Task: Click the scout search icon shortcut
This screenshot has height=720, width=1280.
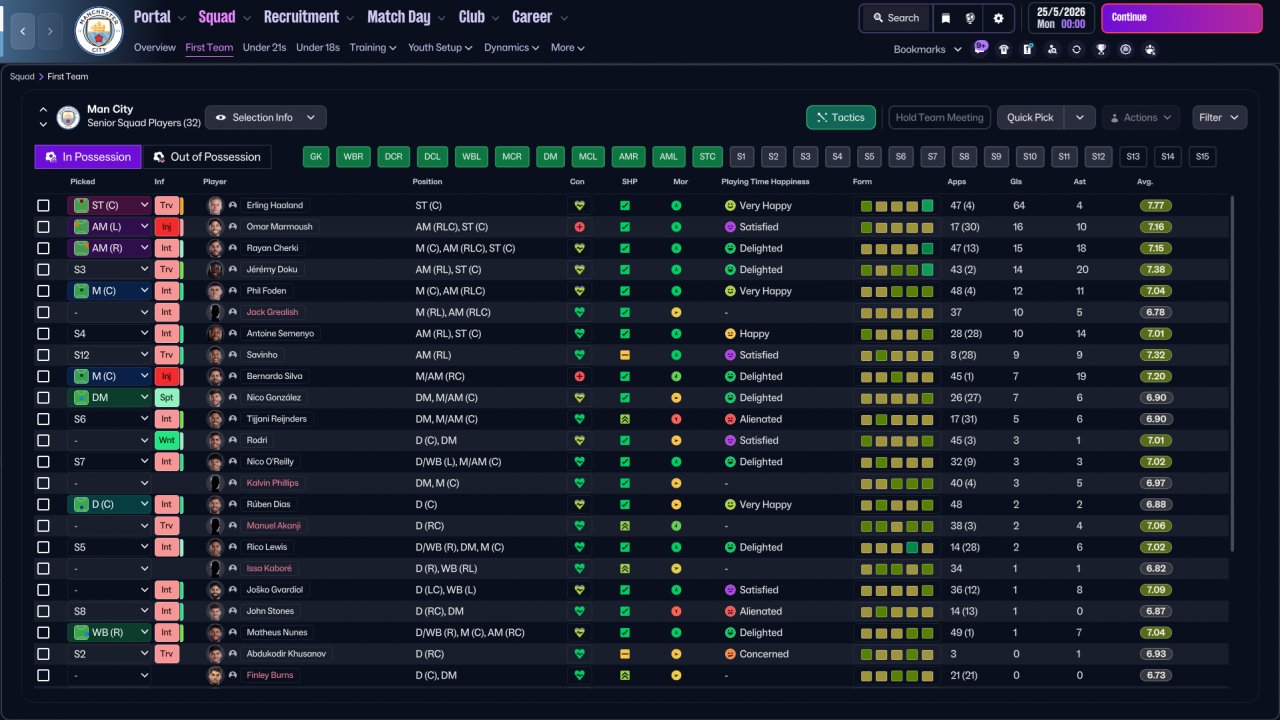Action: coord(1052,49)
